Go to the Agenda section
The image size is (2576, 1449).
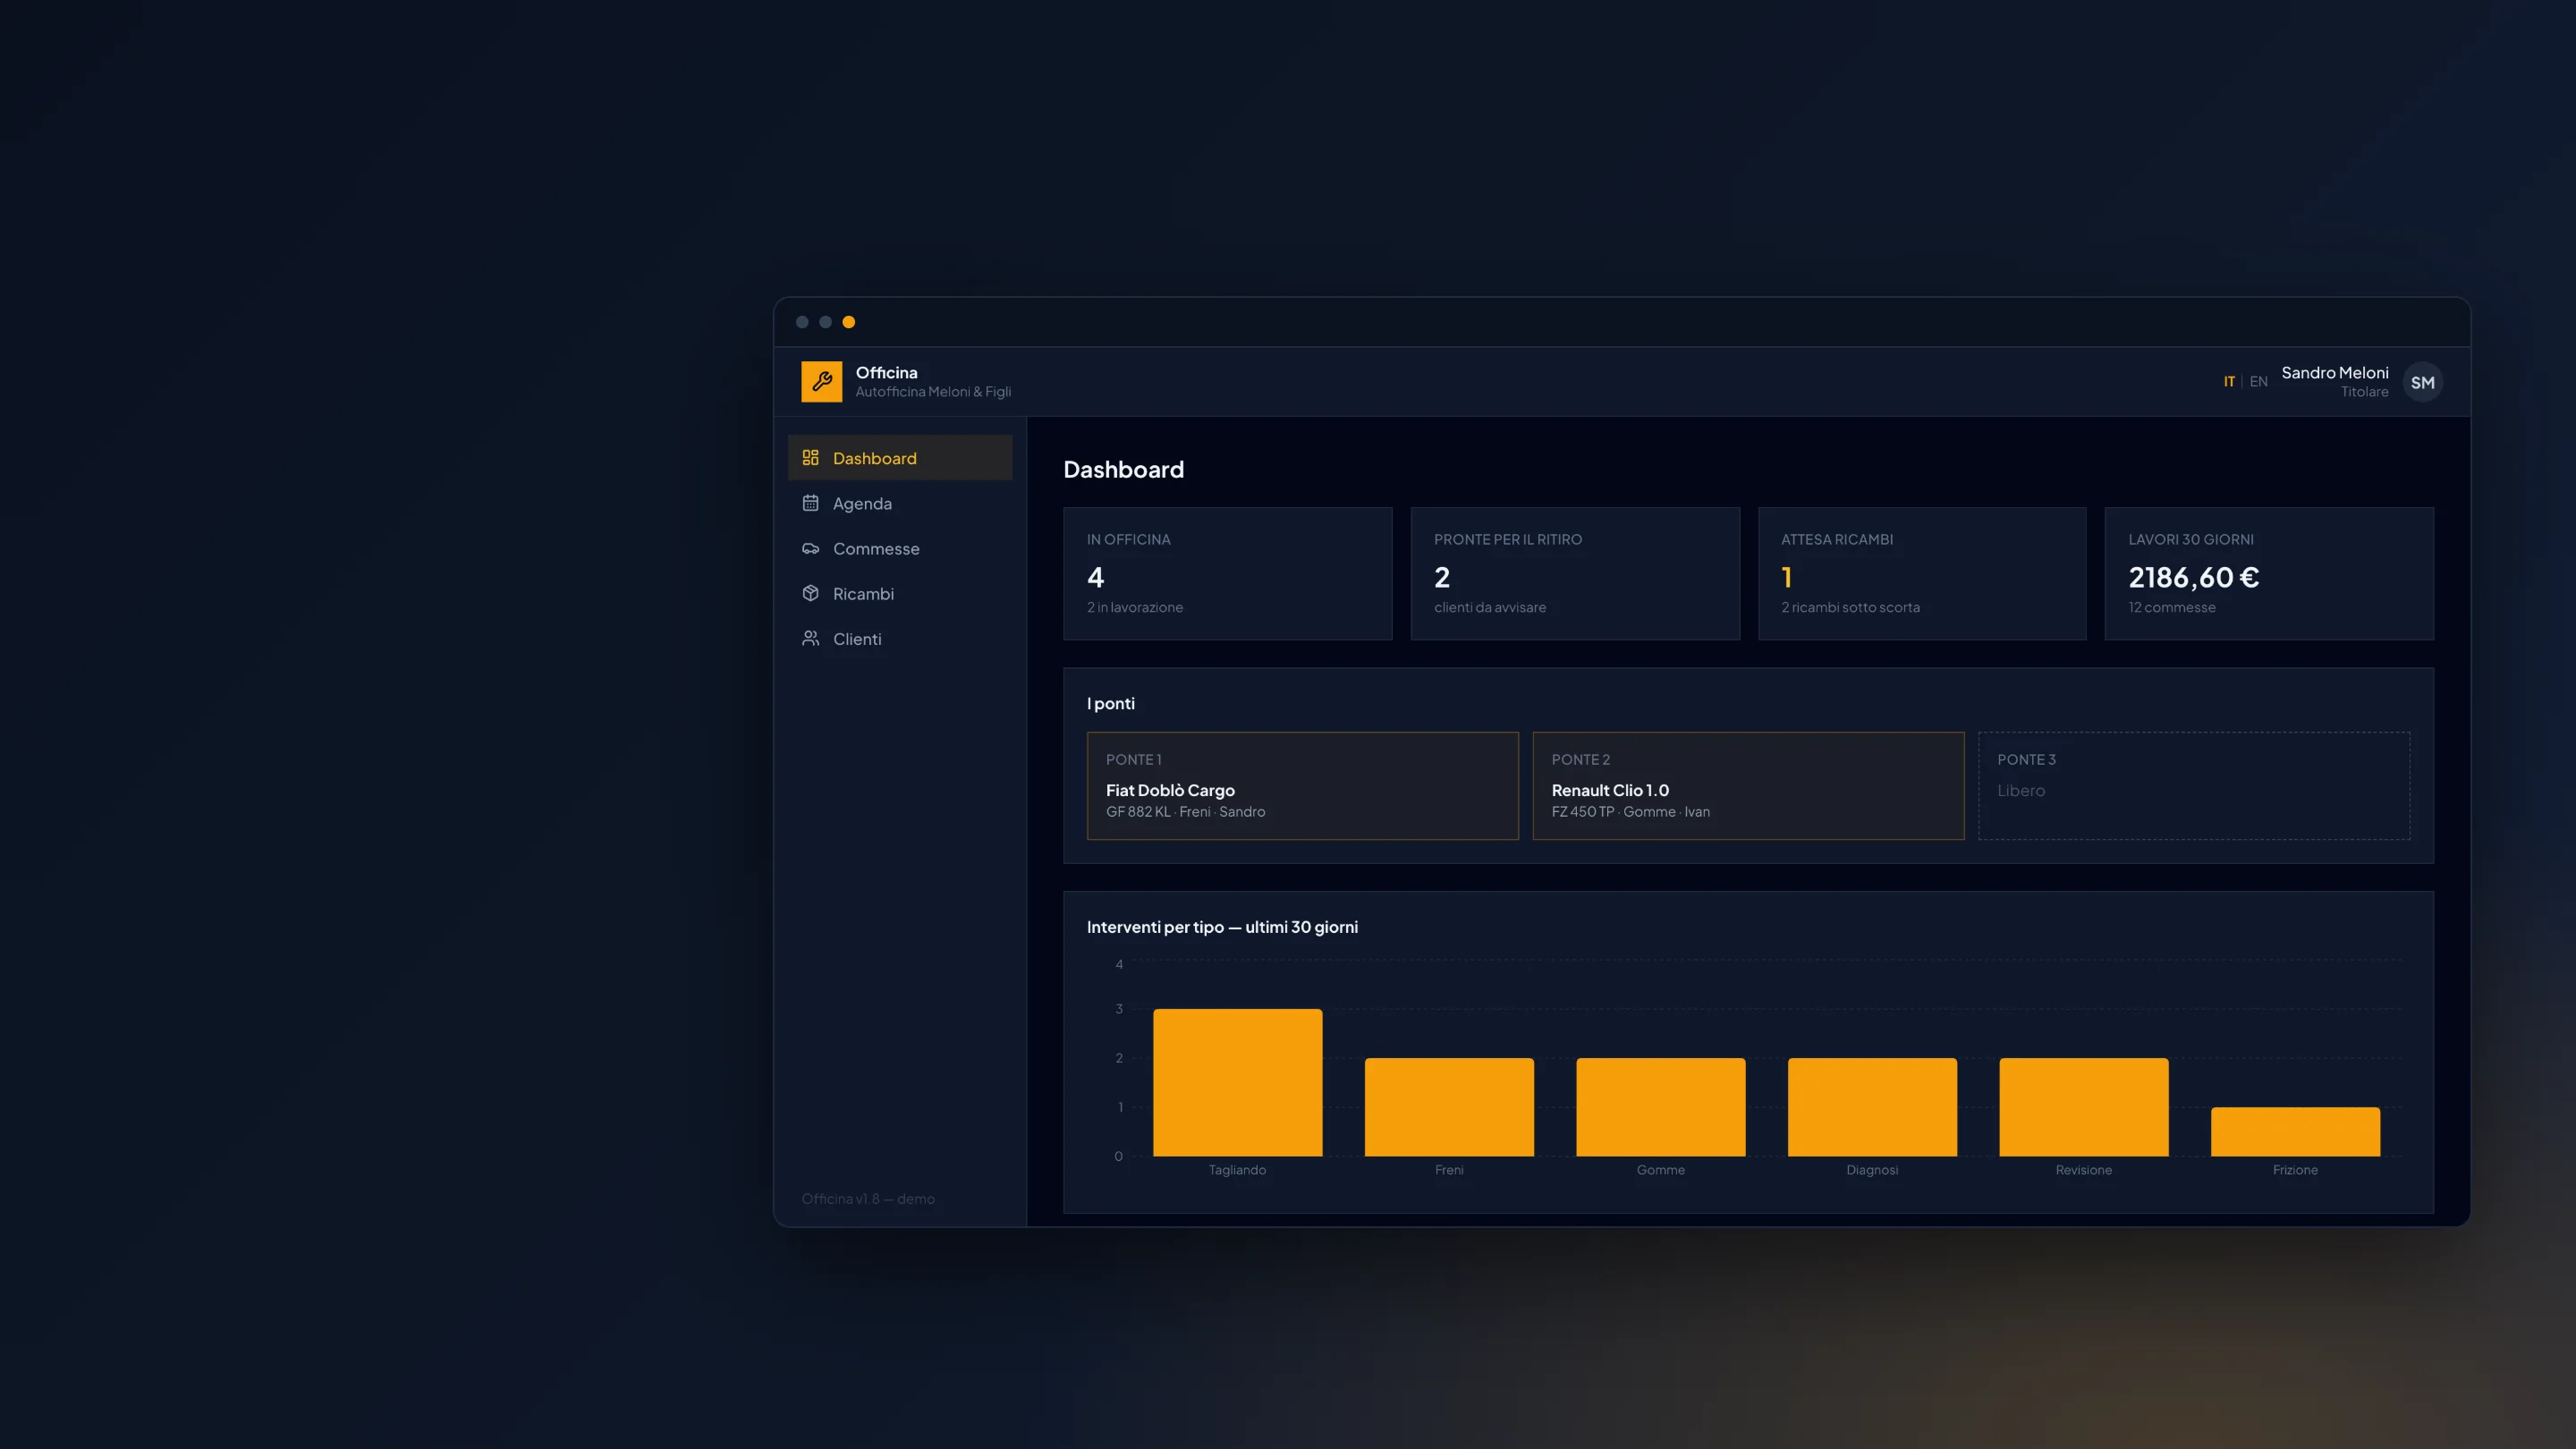point(900,503)
